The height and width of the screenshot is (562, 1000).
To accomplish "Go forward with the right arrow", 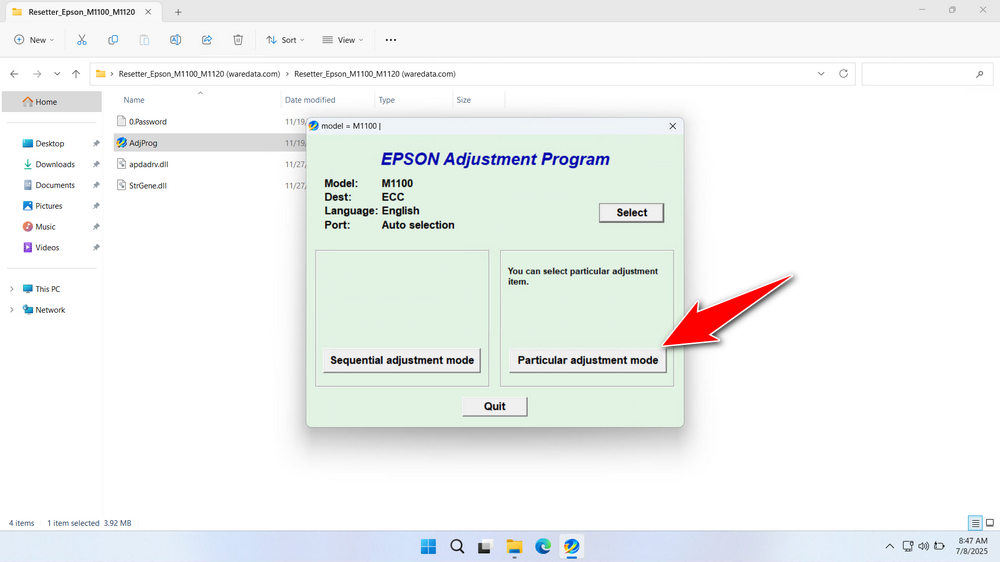I will tap(37, 74).
